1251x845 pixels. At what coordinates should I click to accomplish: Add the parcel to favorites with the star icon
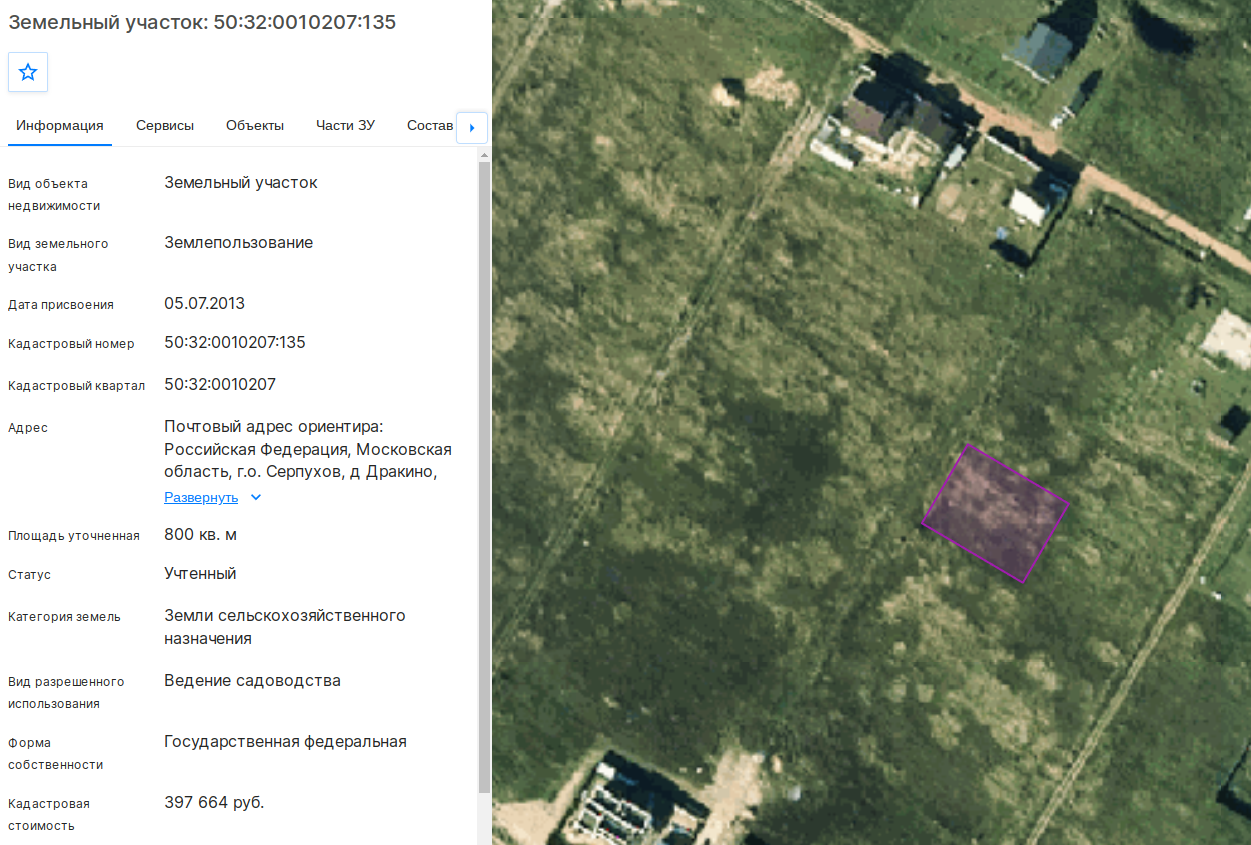click(x=28, y=72)
